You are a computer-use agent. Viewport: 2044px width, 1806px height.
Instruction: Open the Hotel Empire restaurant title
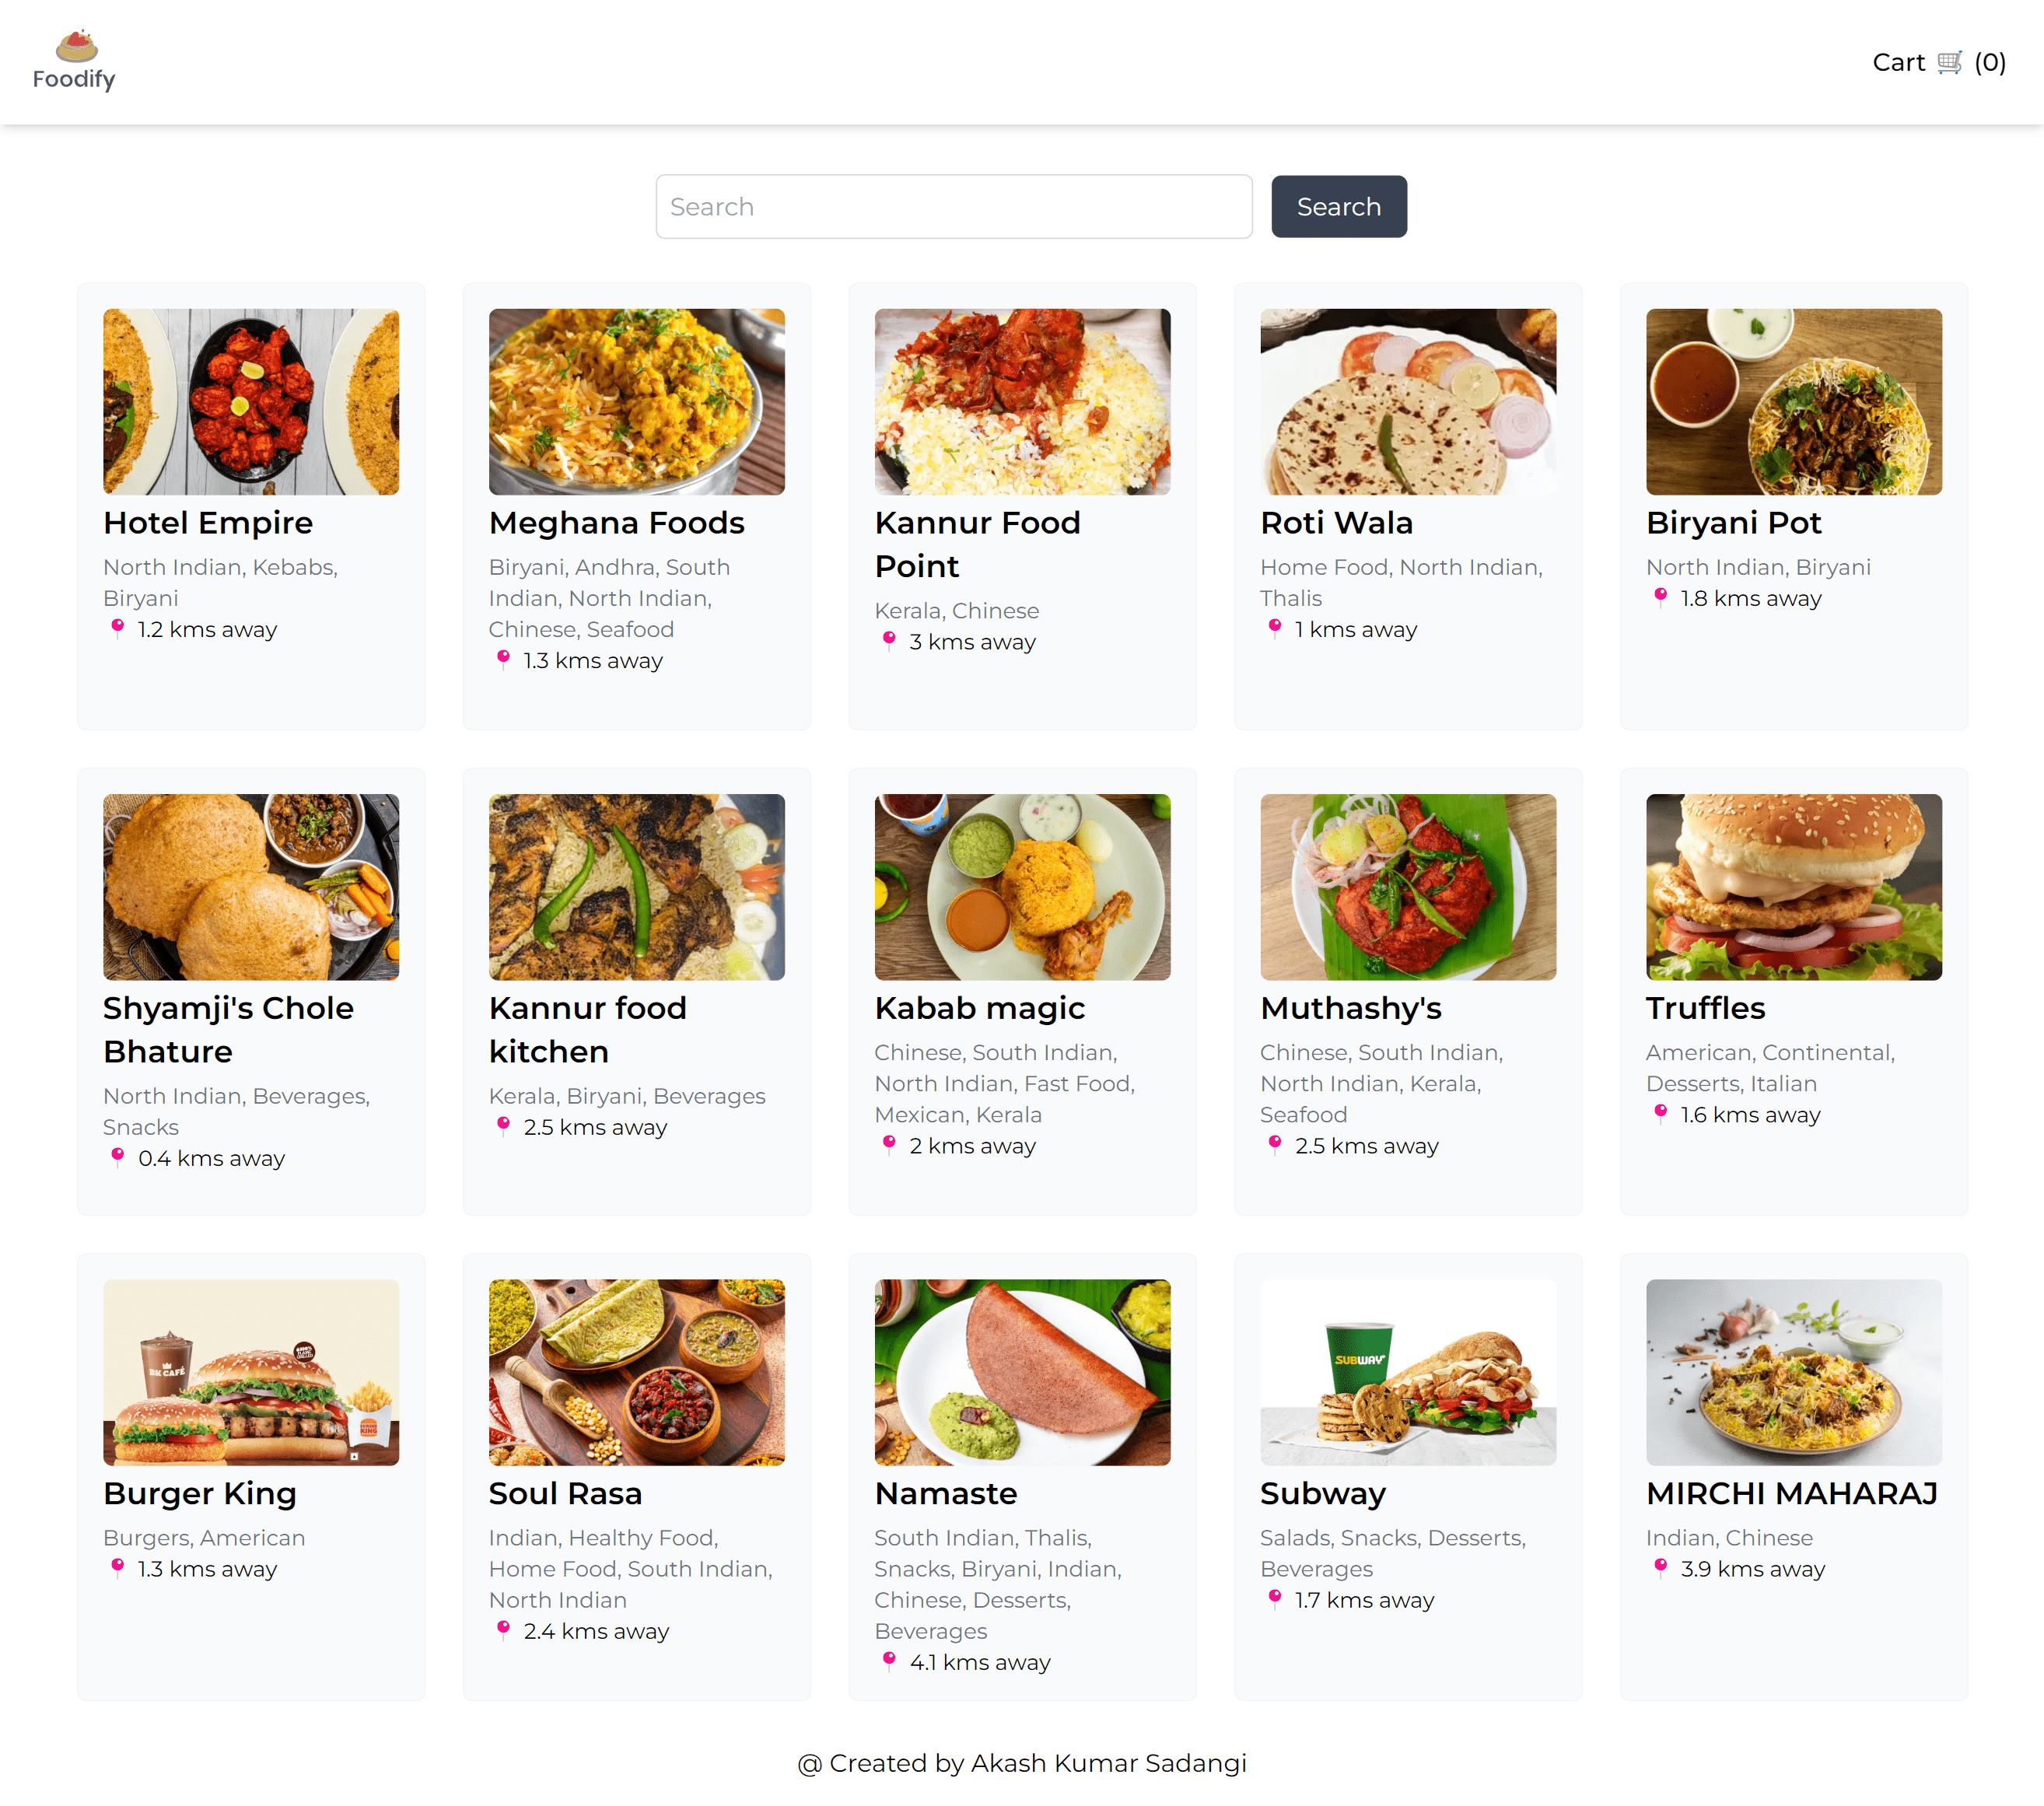(208, 523)
